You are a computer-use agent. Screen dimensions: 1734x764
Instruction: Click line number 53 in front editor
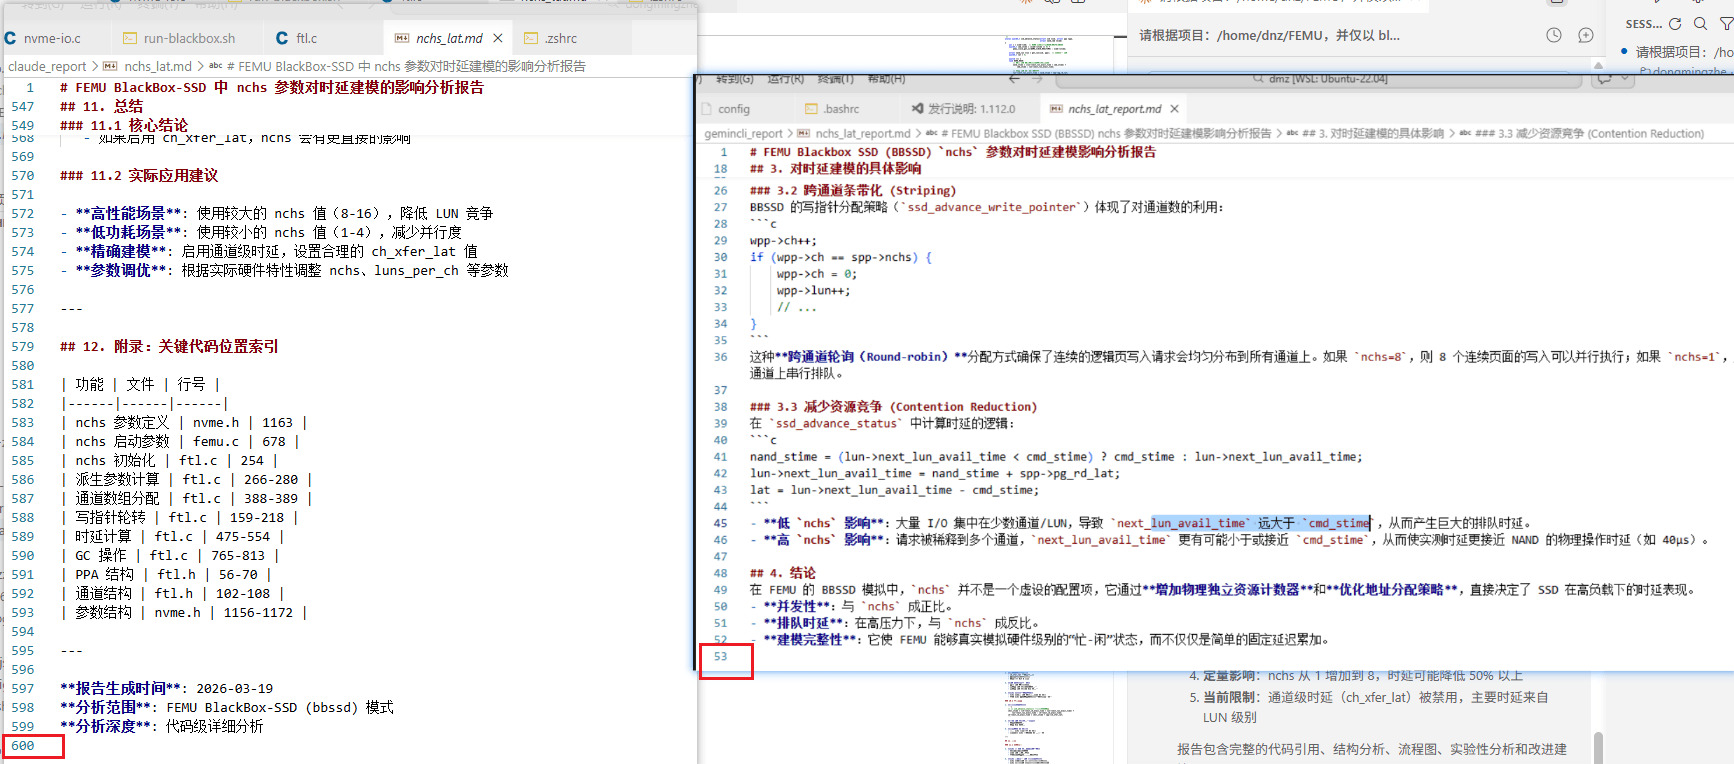point(721,656)
